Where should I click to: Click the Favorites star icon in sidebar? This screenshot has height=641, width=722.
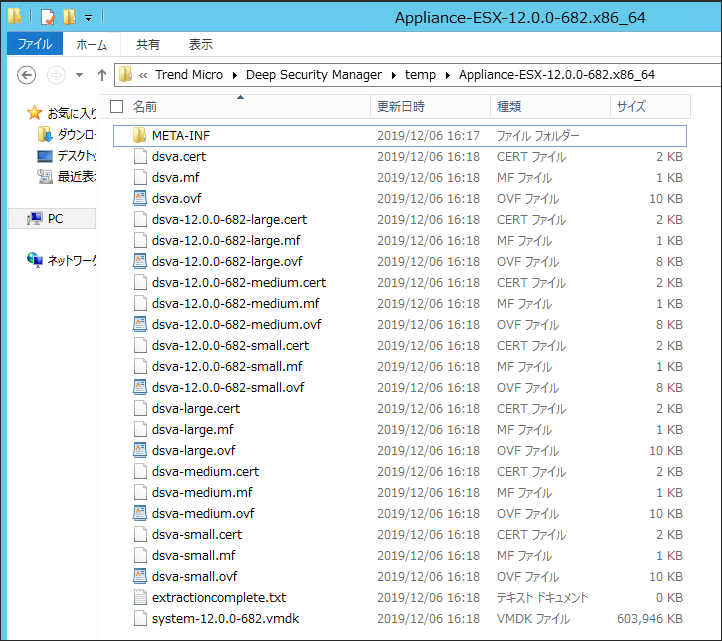[35, 113]
